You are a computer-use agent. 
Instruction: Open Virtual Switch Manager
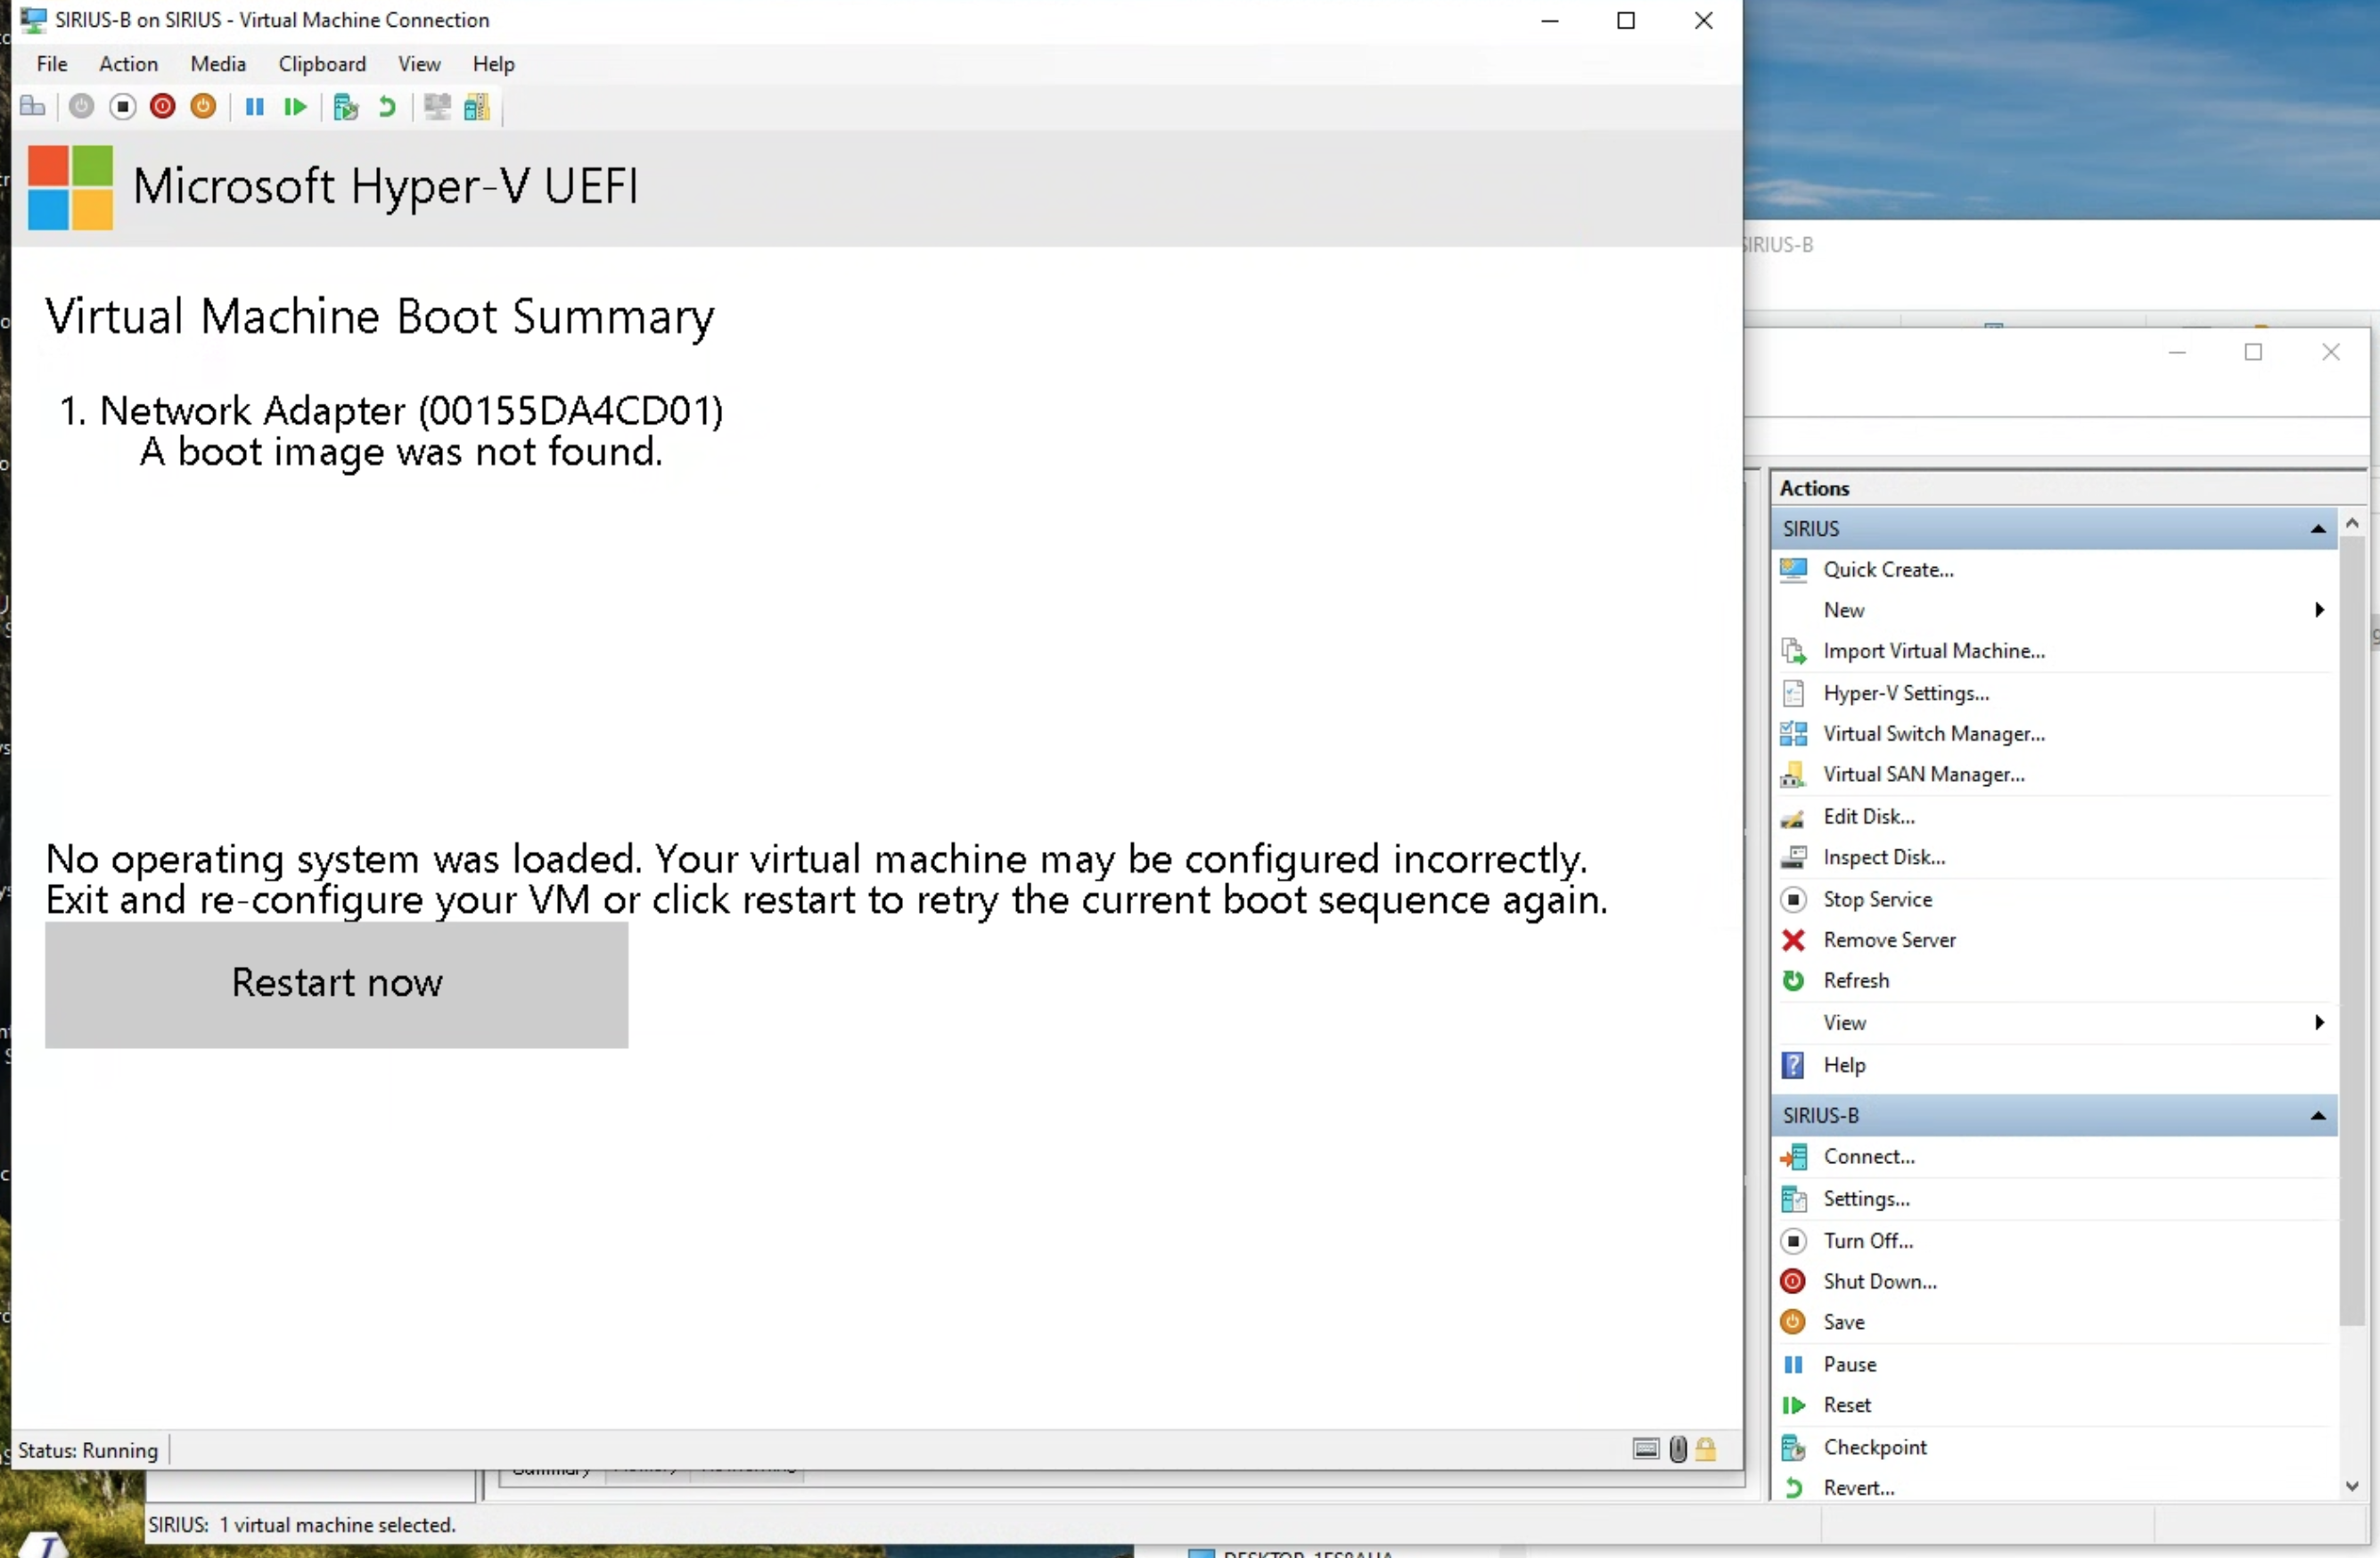1934,734
